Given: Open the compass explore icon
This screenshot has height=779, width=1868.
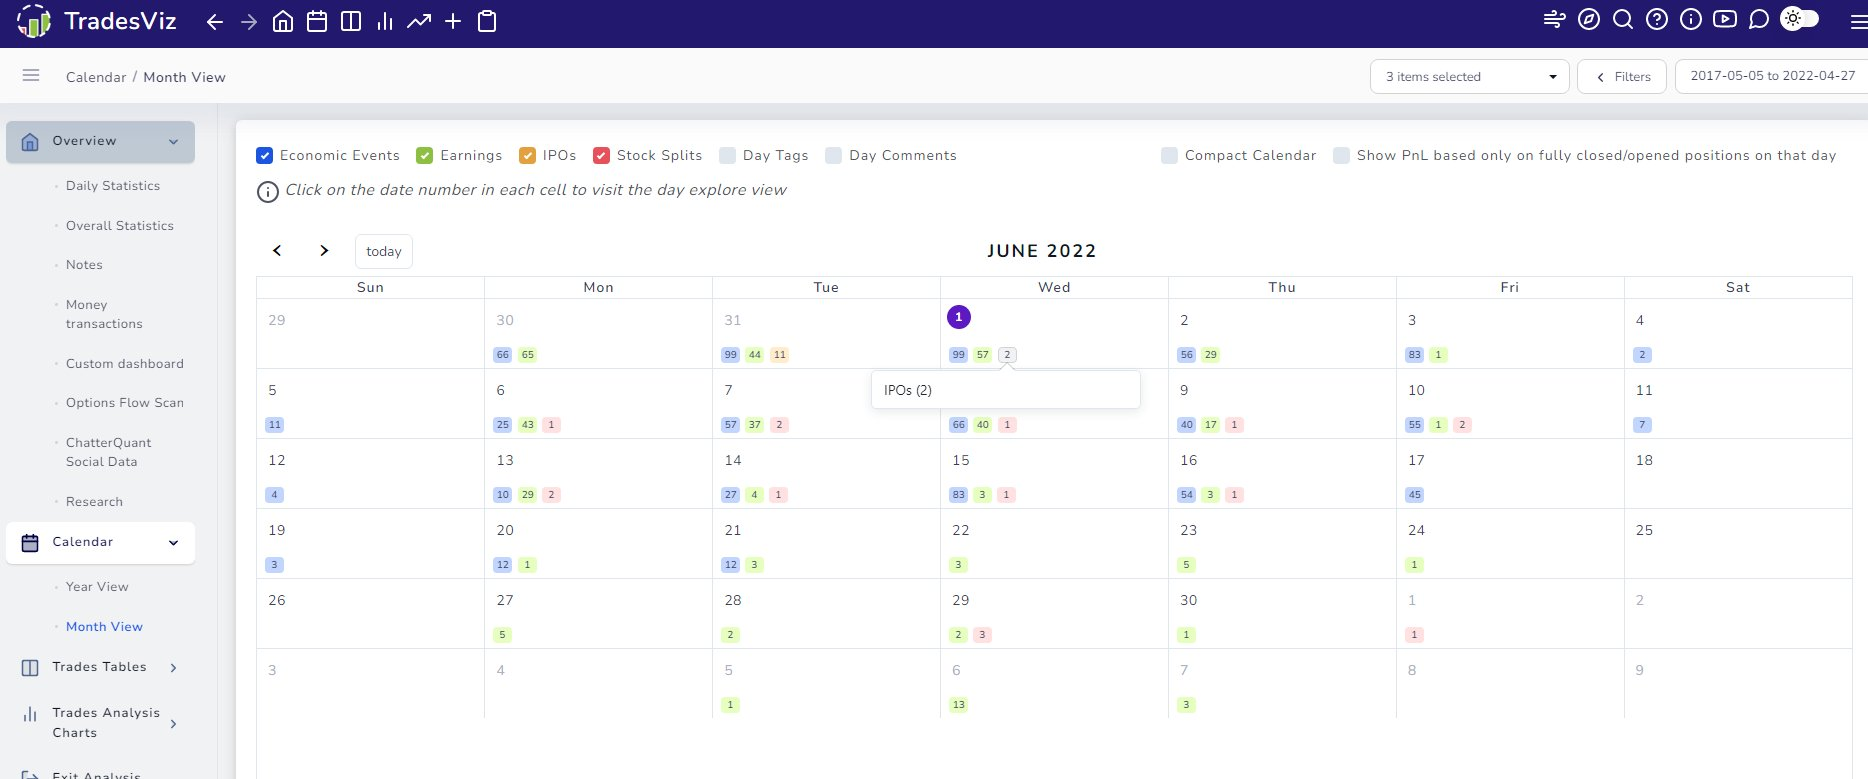Looking at the screenshot, I should click(1589, 19).
